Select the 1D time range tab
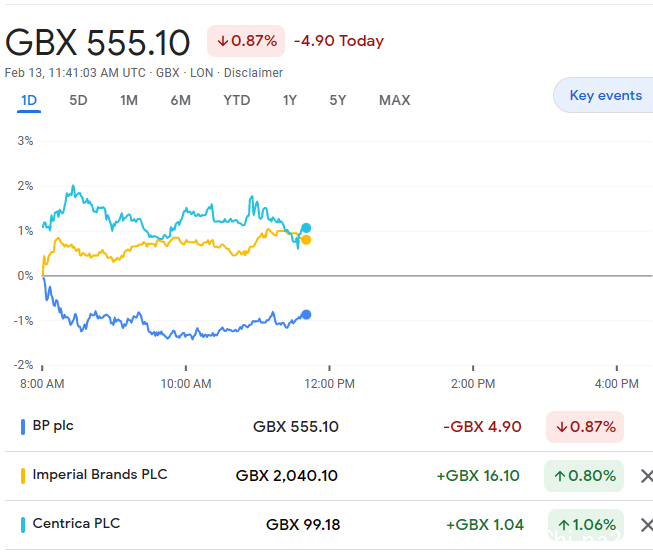This screenshot has width=653, height=552. [x=29, y=100]
